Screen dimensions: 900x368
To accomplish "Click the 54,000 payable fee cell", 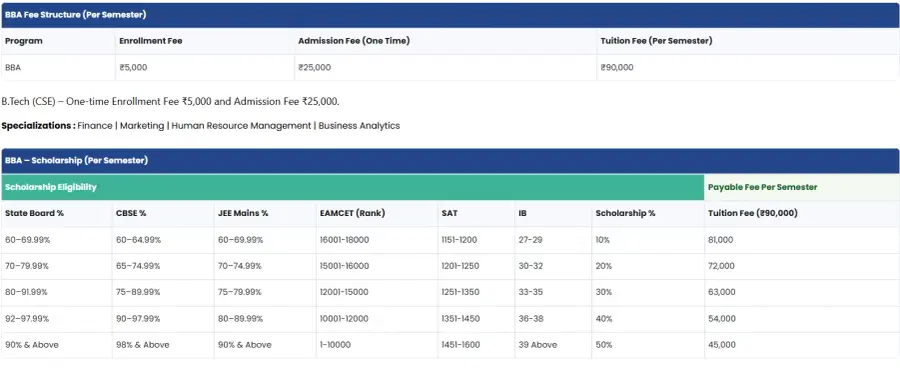I will pyautogui.click(x=802, y=319).
